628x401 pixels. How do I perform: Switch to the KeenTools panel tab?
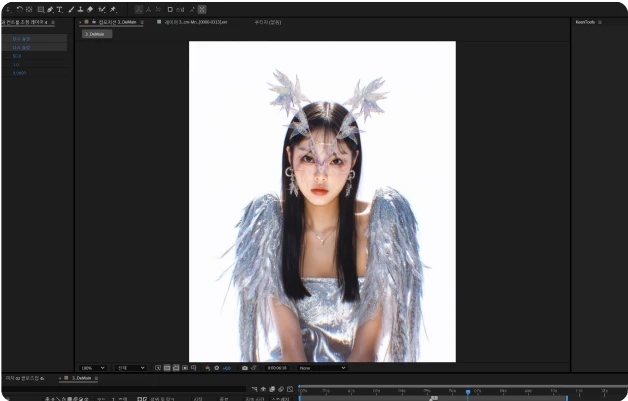pyautogui.click(x=585, y=22)
